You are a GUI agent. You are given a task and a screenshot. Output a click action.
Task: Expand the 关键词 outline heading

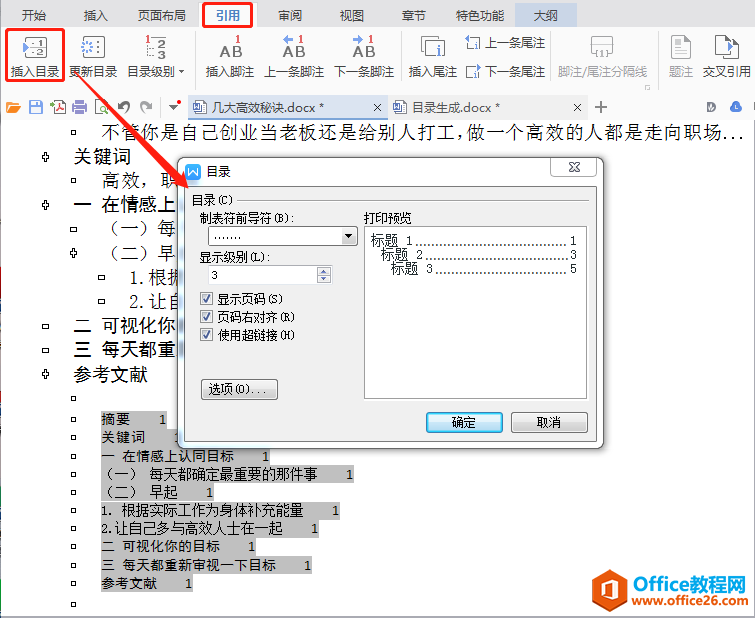(46, 157)
